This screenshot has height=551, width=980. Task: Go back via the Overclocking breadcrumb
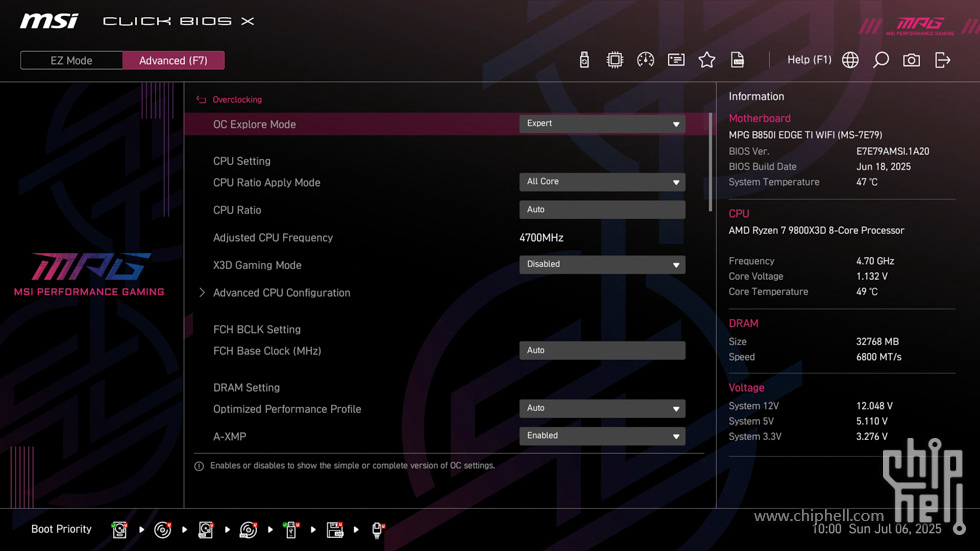coord(237,100)
